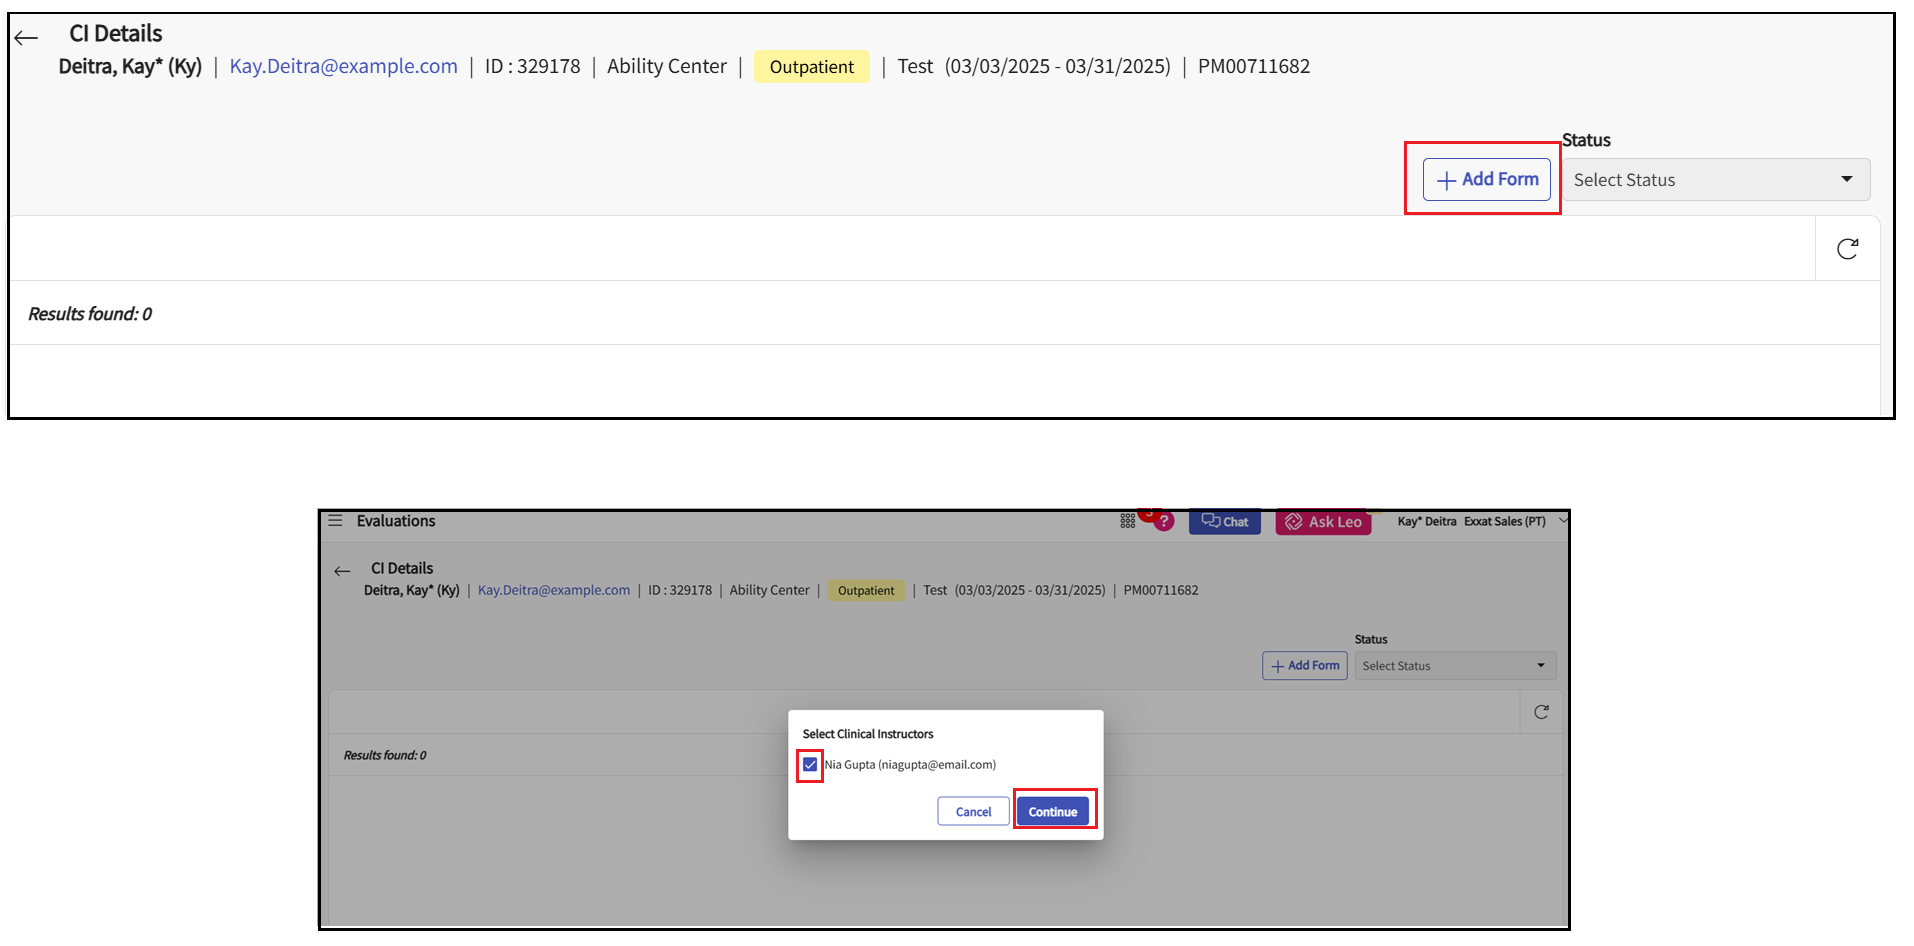The image size is (1914, 946).
Task: Click the highlighted Add Form button
Action: [1486, 180]
